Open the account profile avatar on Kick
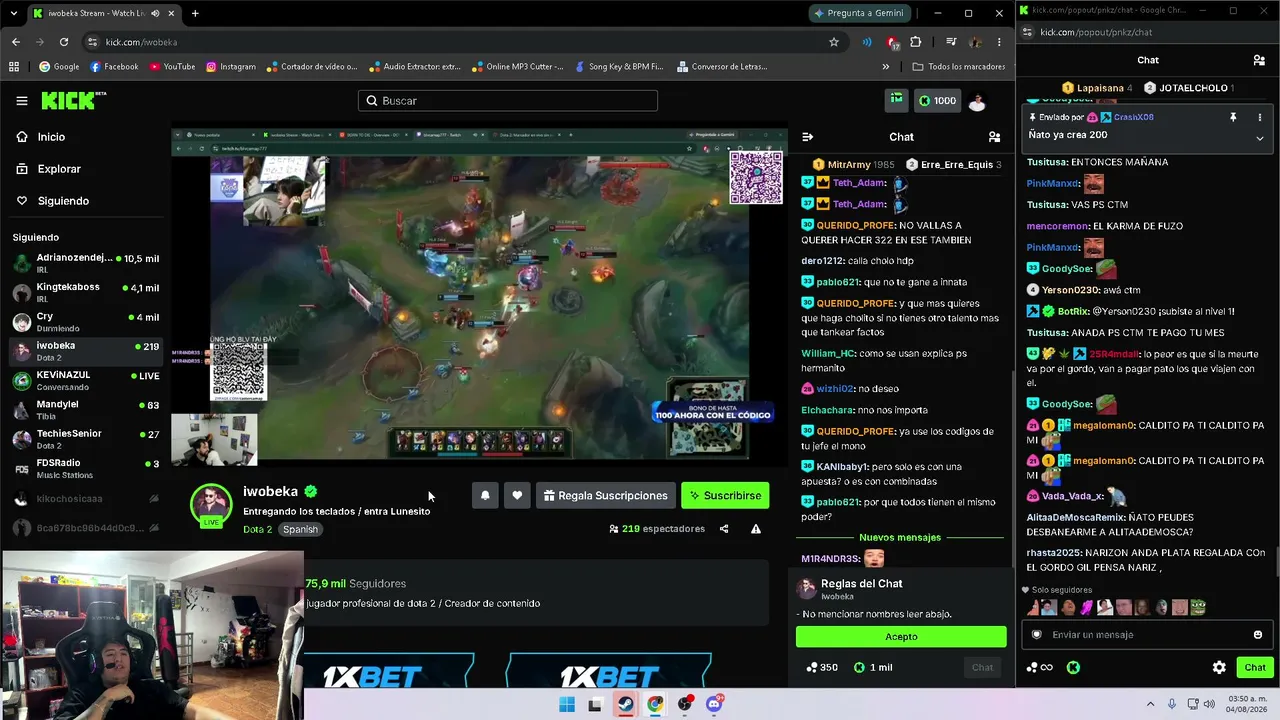1280x720 pixels. coord(978,100)
